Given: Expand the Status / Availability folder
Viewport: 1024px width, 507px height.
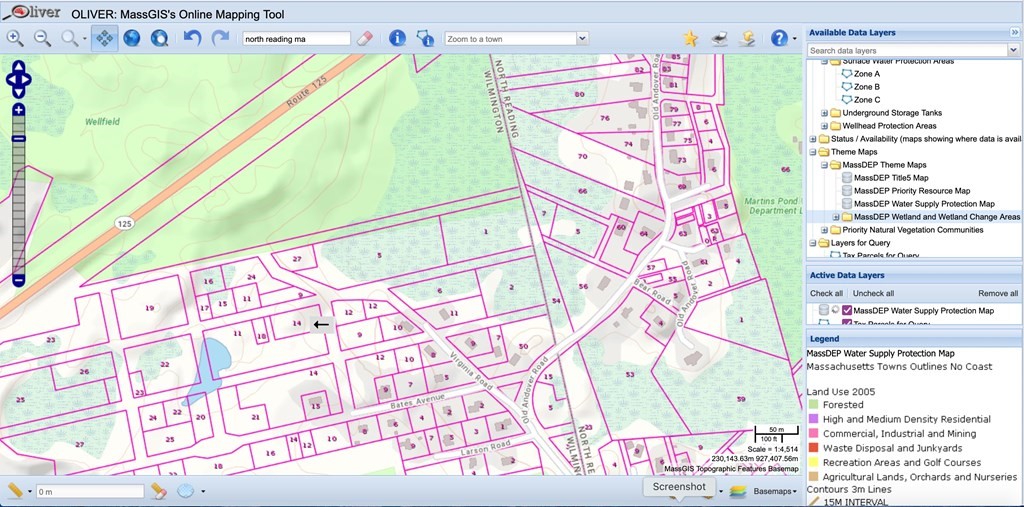Looking at the screenshot, I should 813,139.
